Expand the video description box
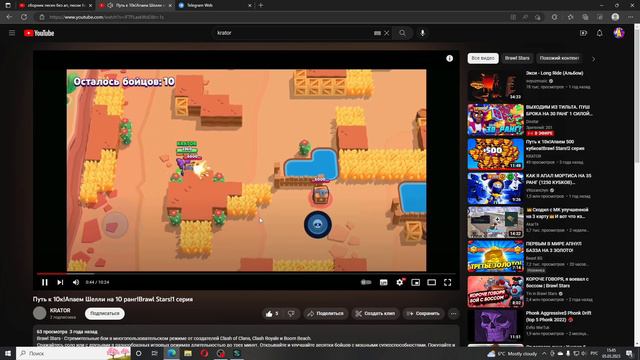The image size is (640, 360). point(246,336)
